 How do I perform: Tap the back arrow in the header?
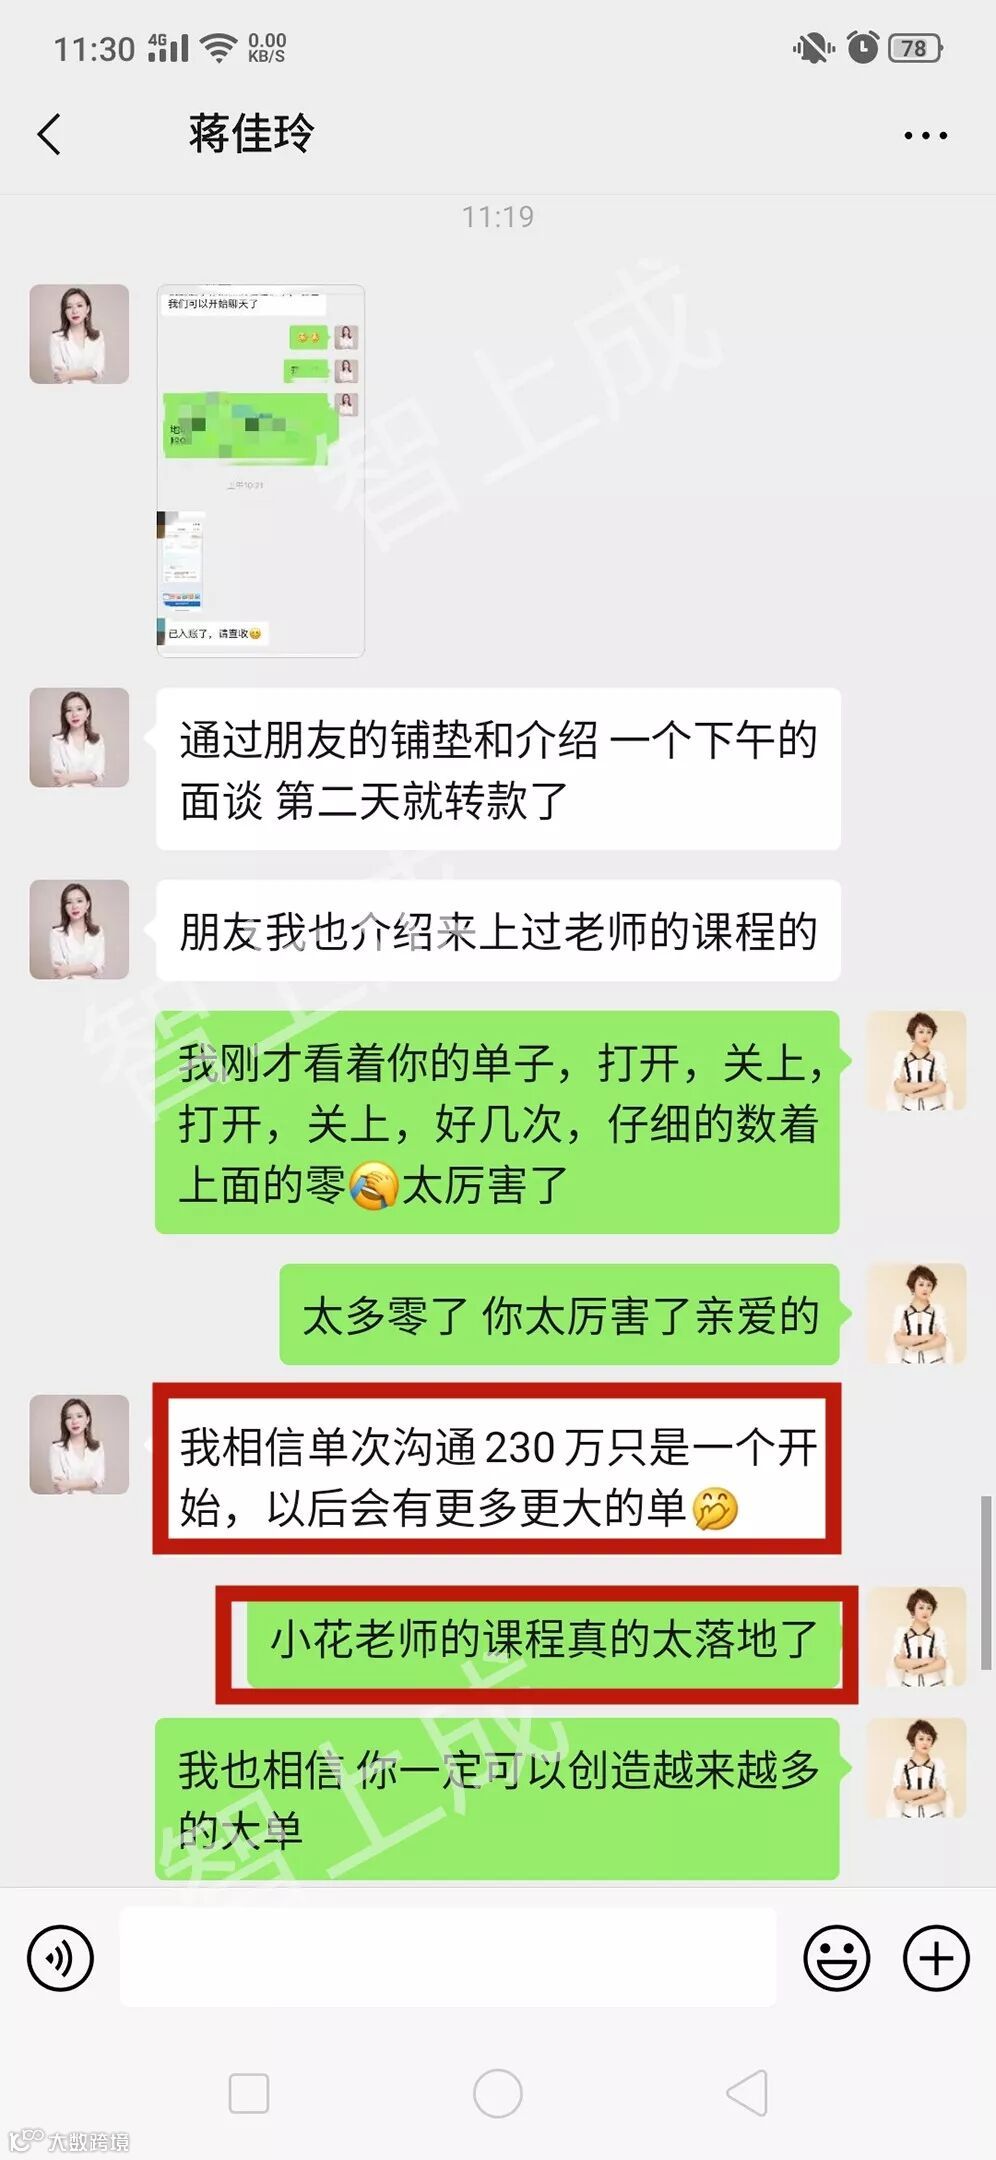(49, 134)
